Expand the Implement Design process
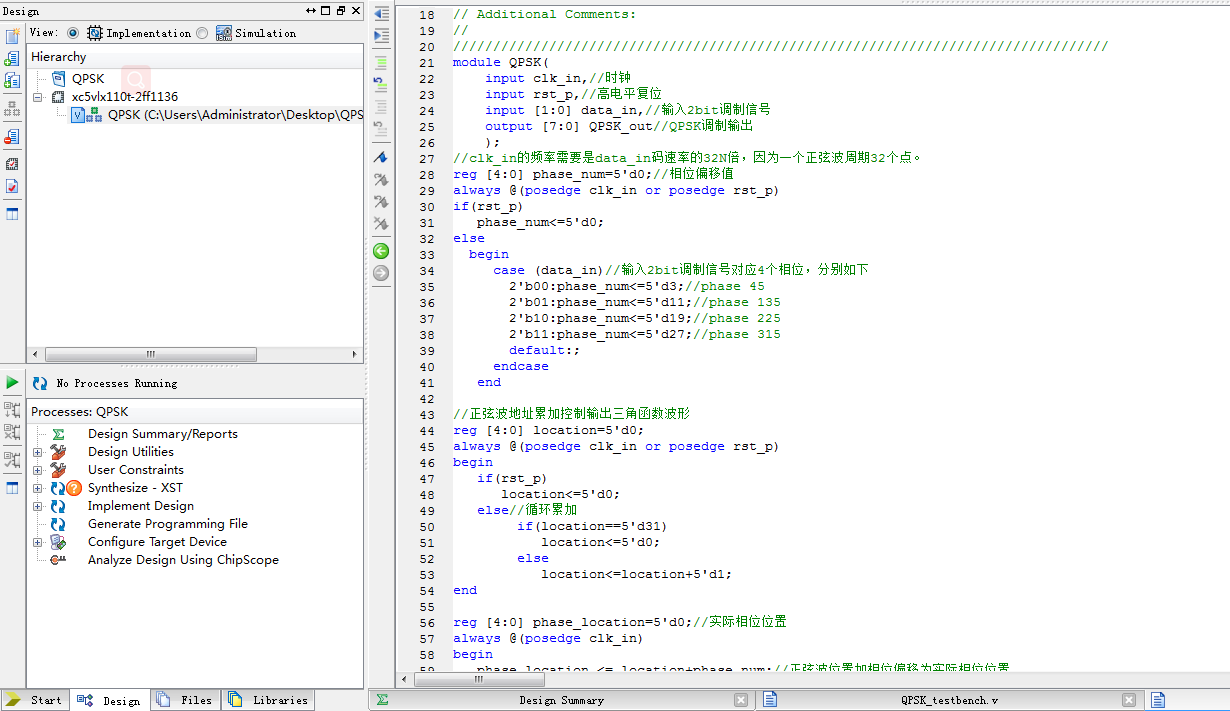The image size is (1230, 711). click(38, 506)
